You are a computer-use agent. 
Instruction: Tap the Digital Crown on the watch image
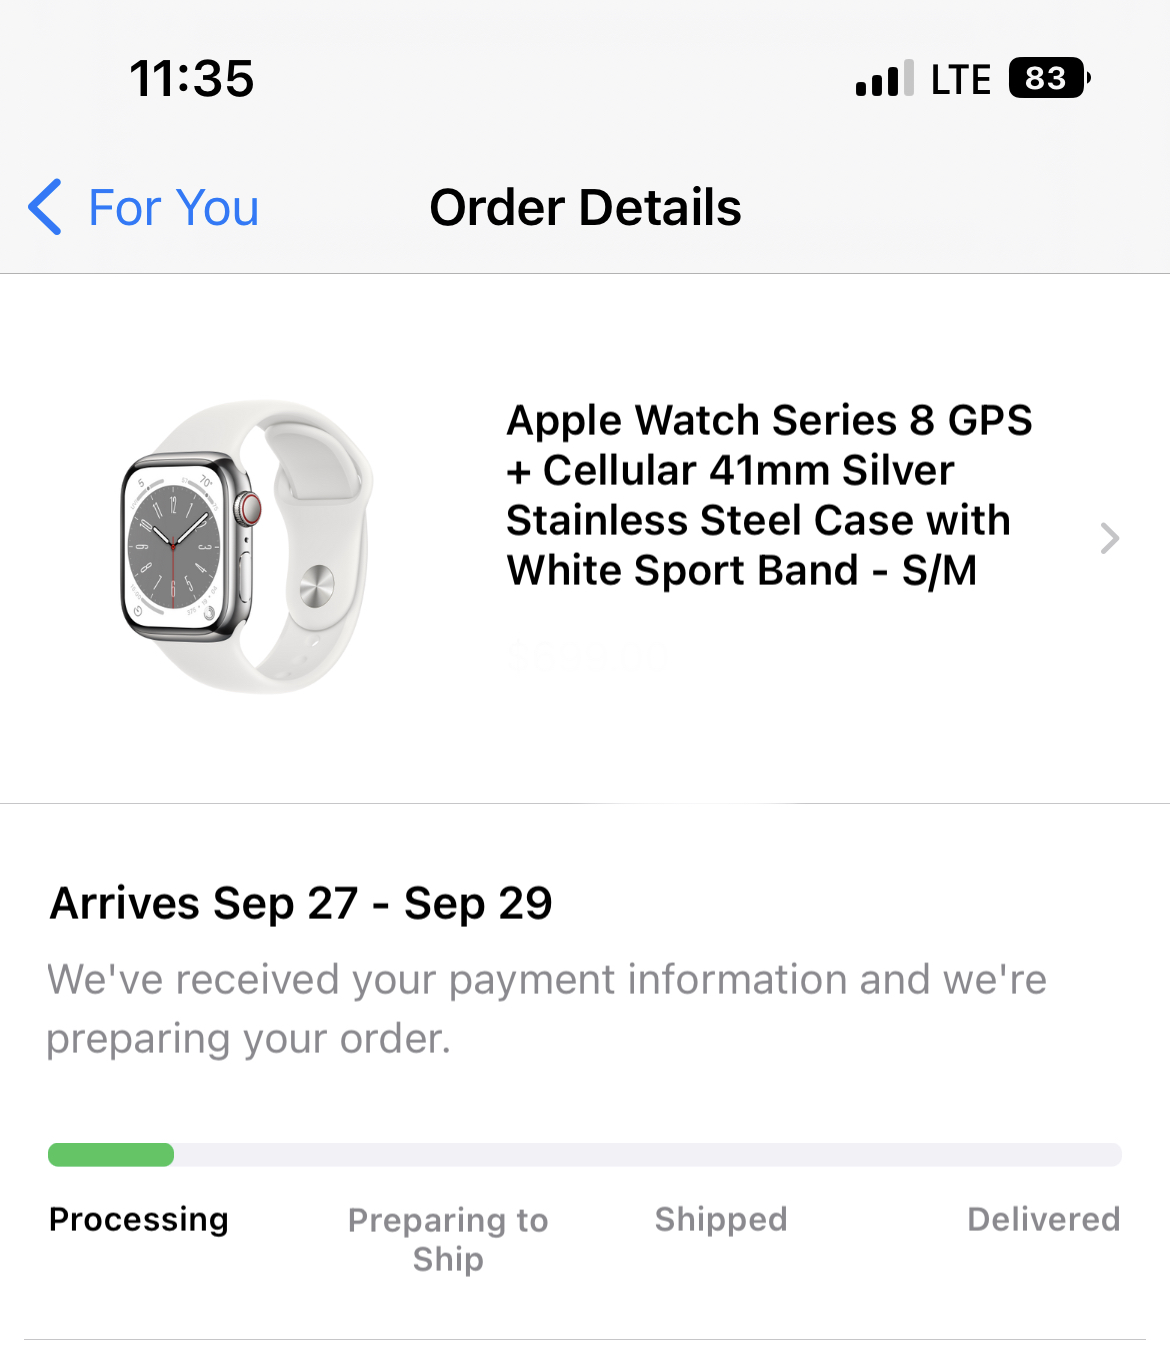(x=248, y=508)
